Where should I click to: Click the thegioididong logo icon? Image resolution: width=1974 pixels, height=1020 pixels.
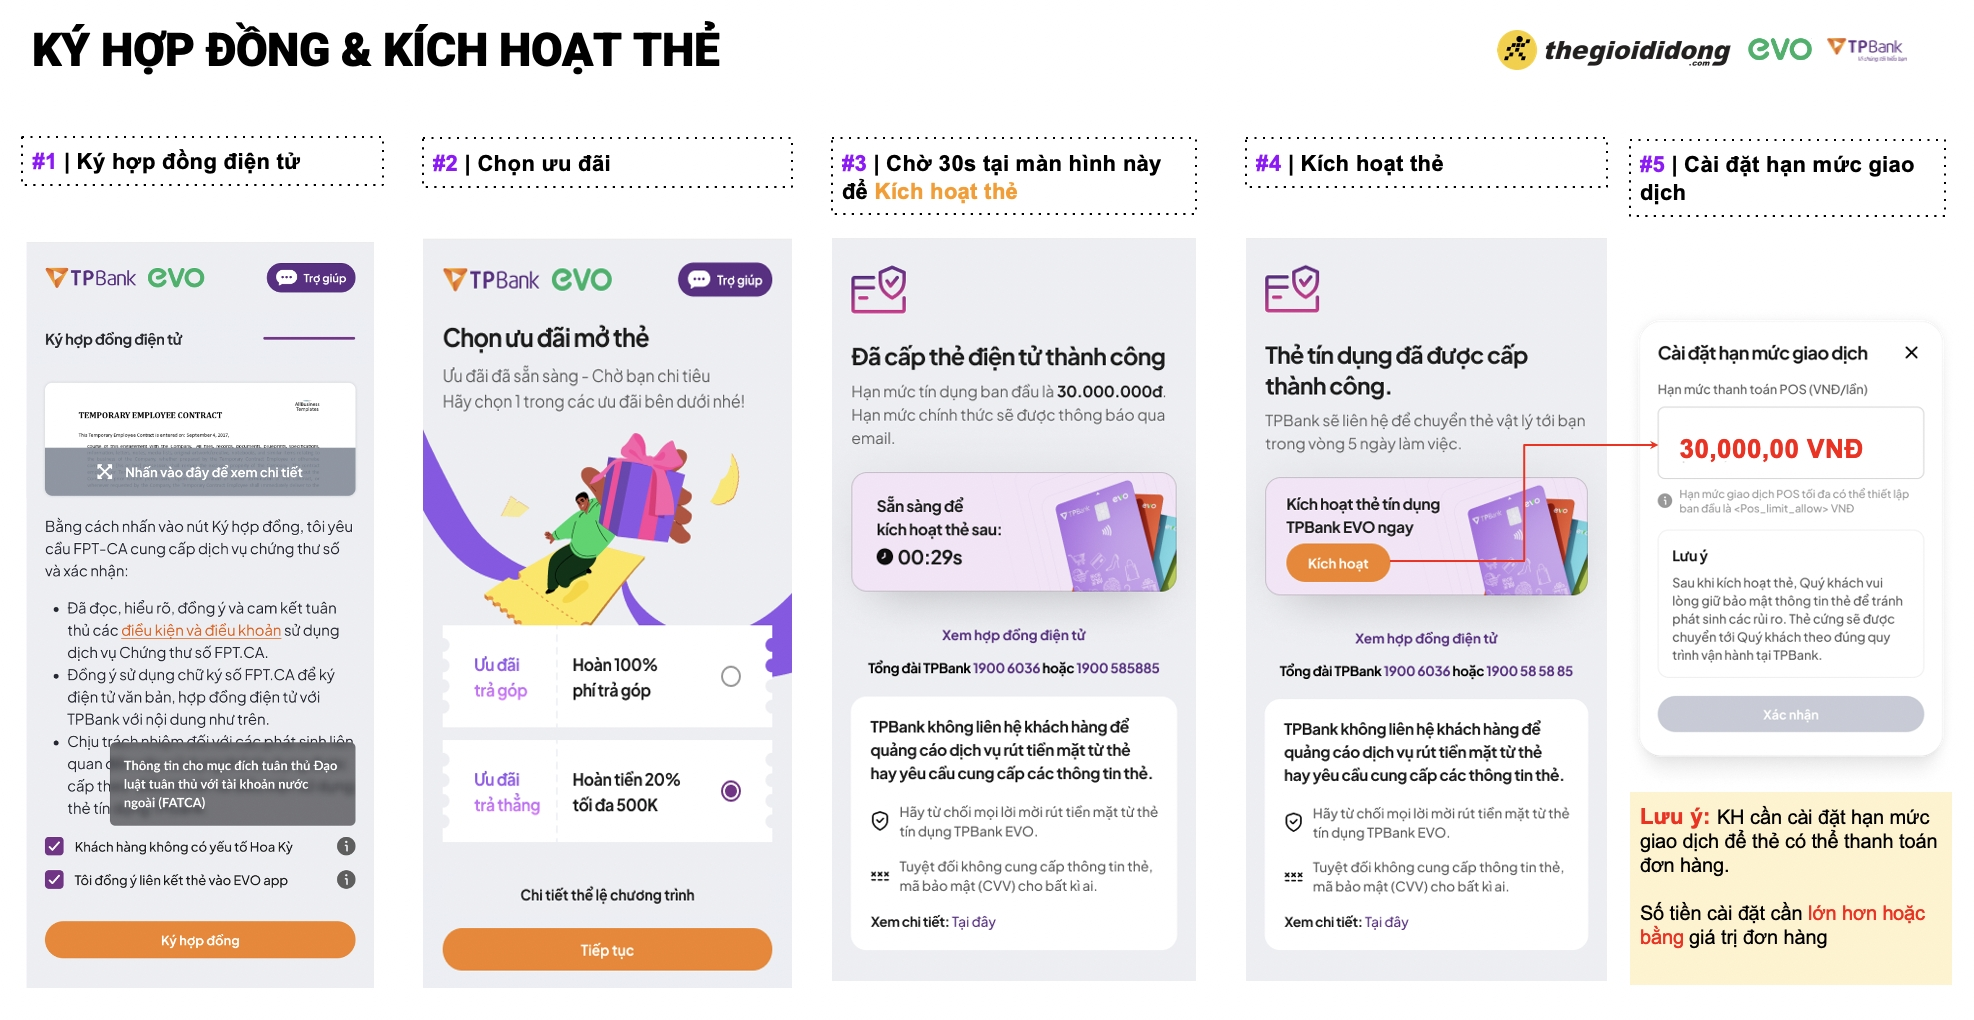click(x=1516, y=50)
